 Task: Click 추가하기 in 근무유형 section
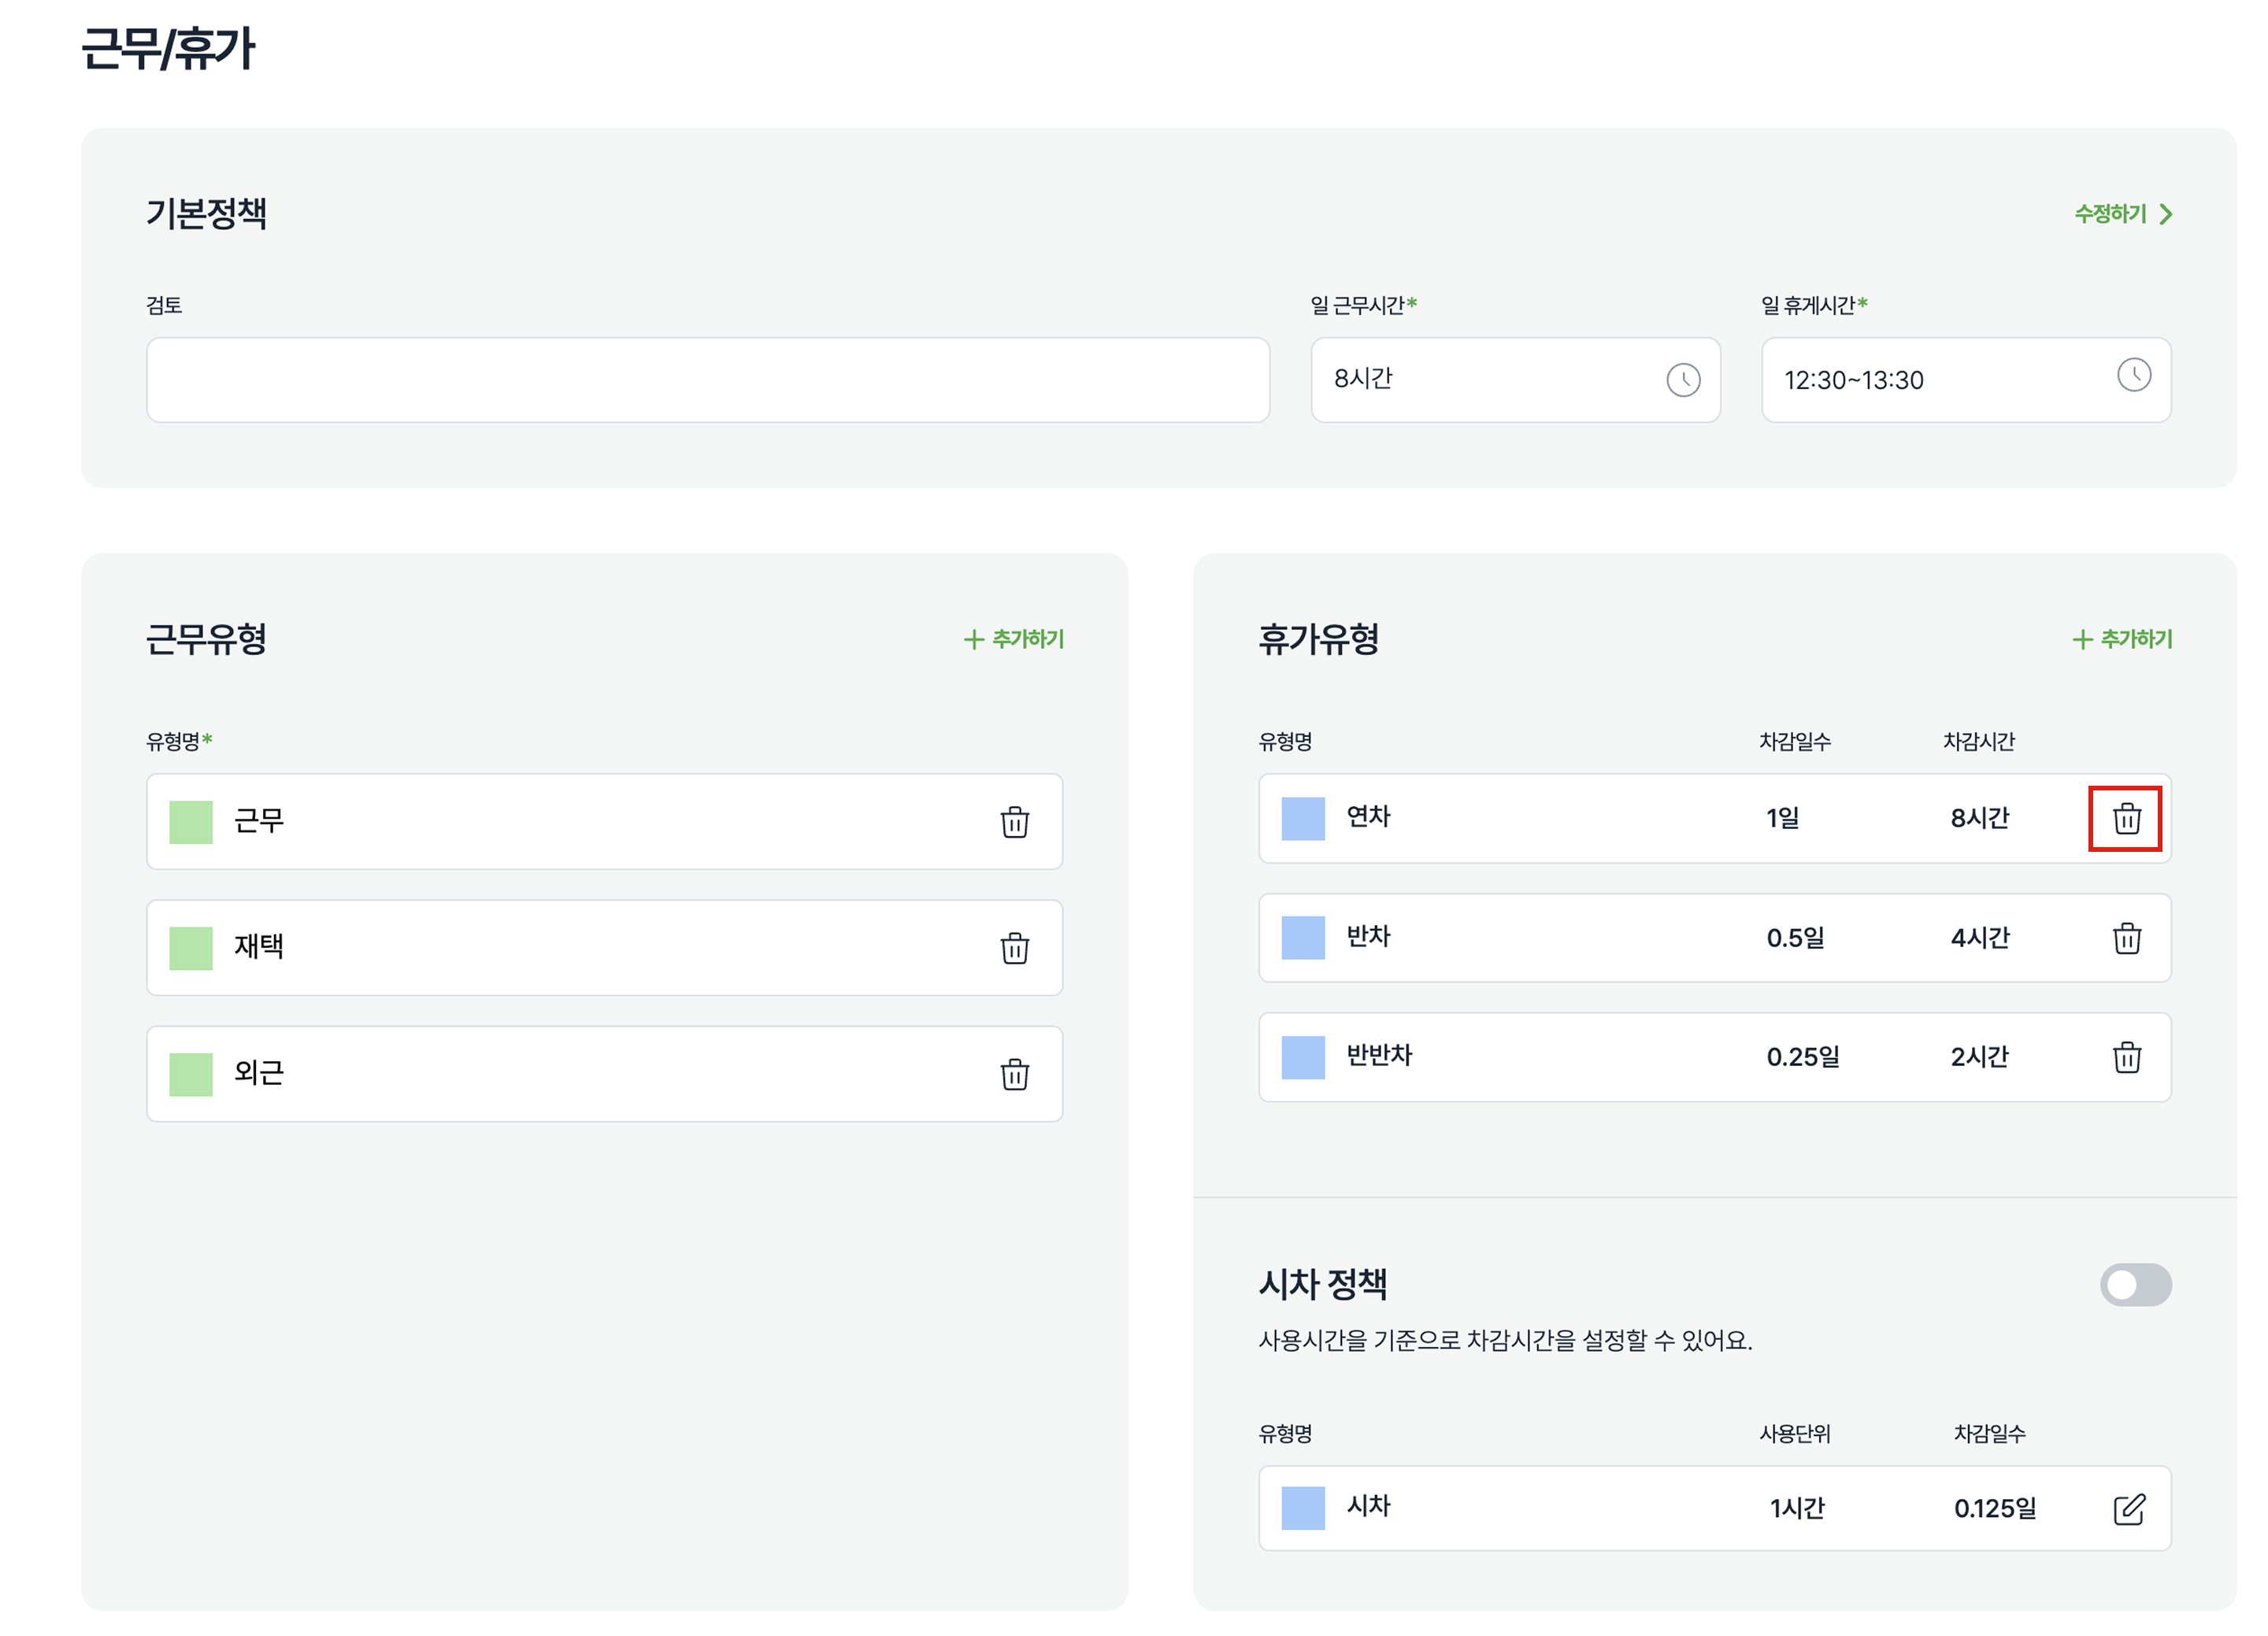[1014, 639]
